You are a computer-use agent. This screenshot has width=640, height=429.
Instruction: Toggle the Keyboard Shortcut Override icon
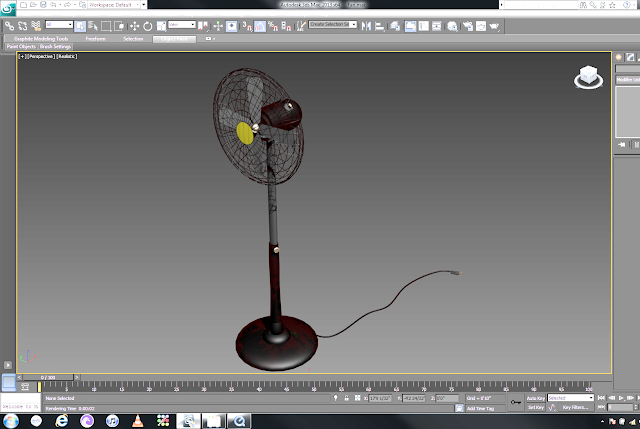pos(231,26)
